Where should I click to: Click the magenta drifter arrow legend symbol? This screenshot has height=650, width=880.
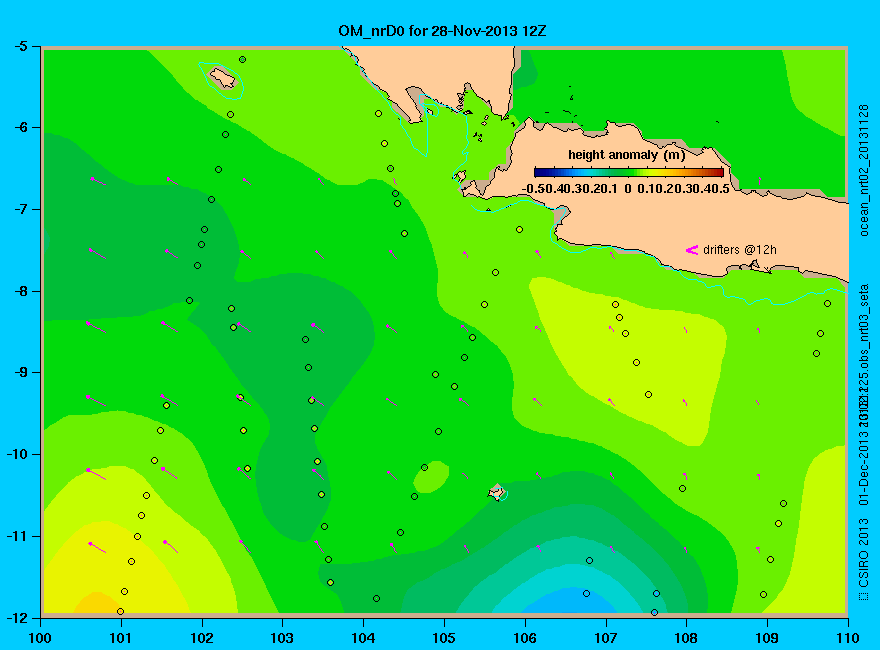692,250
